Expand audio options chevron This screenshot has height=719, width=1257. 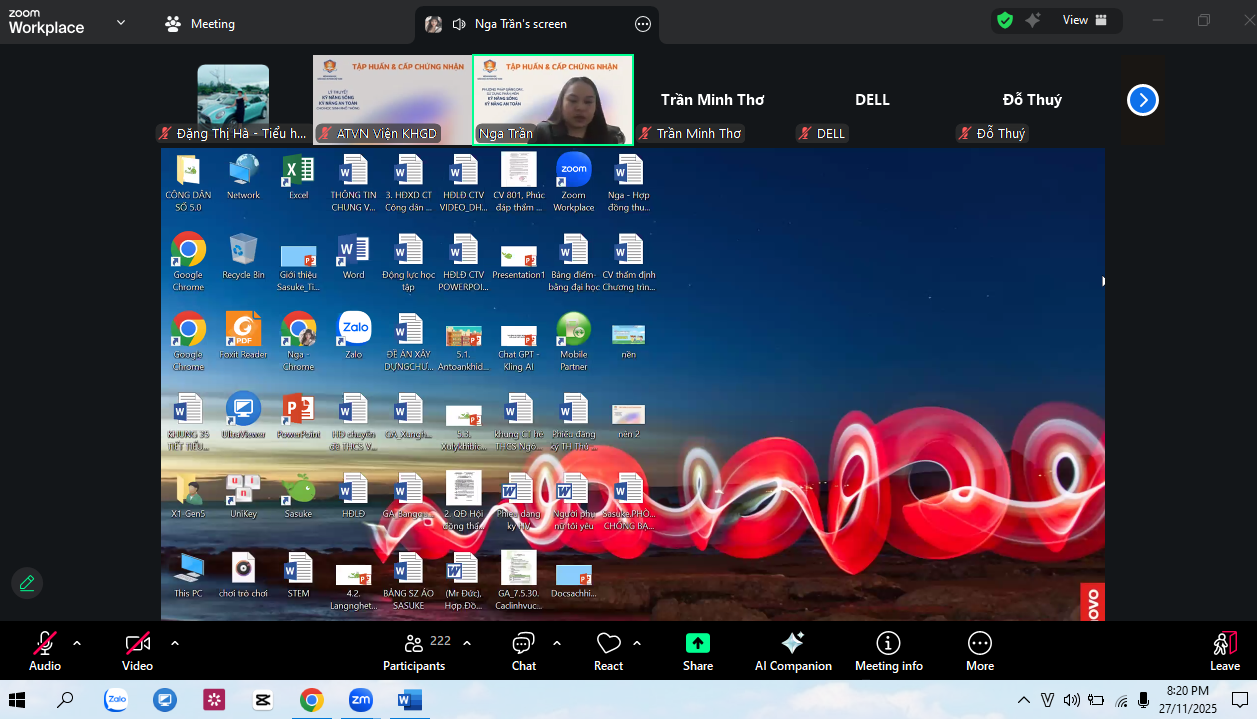(x=77, y=643)
